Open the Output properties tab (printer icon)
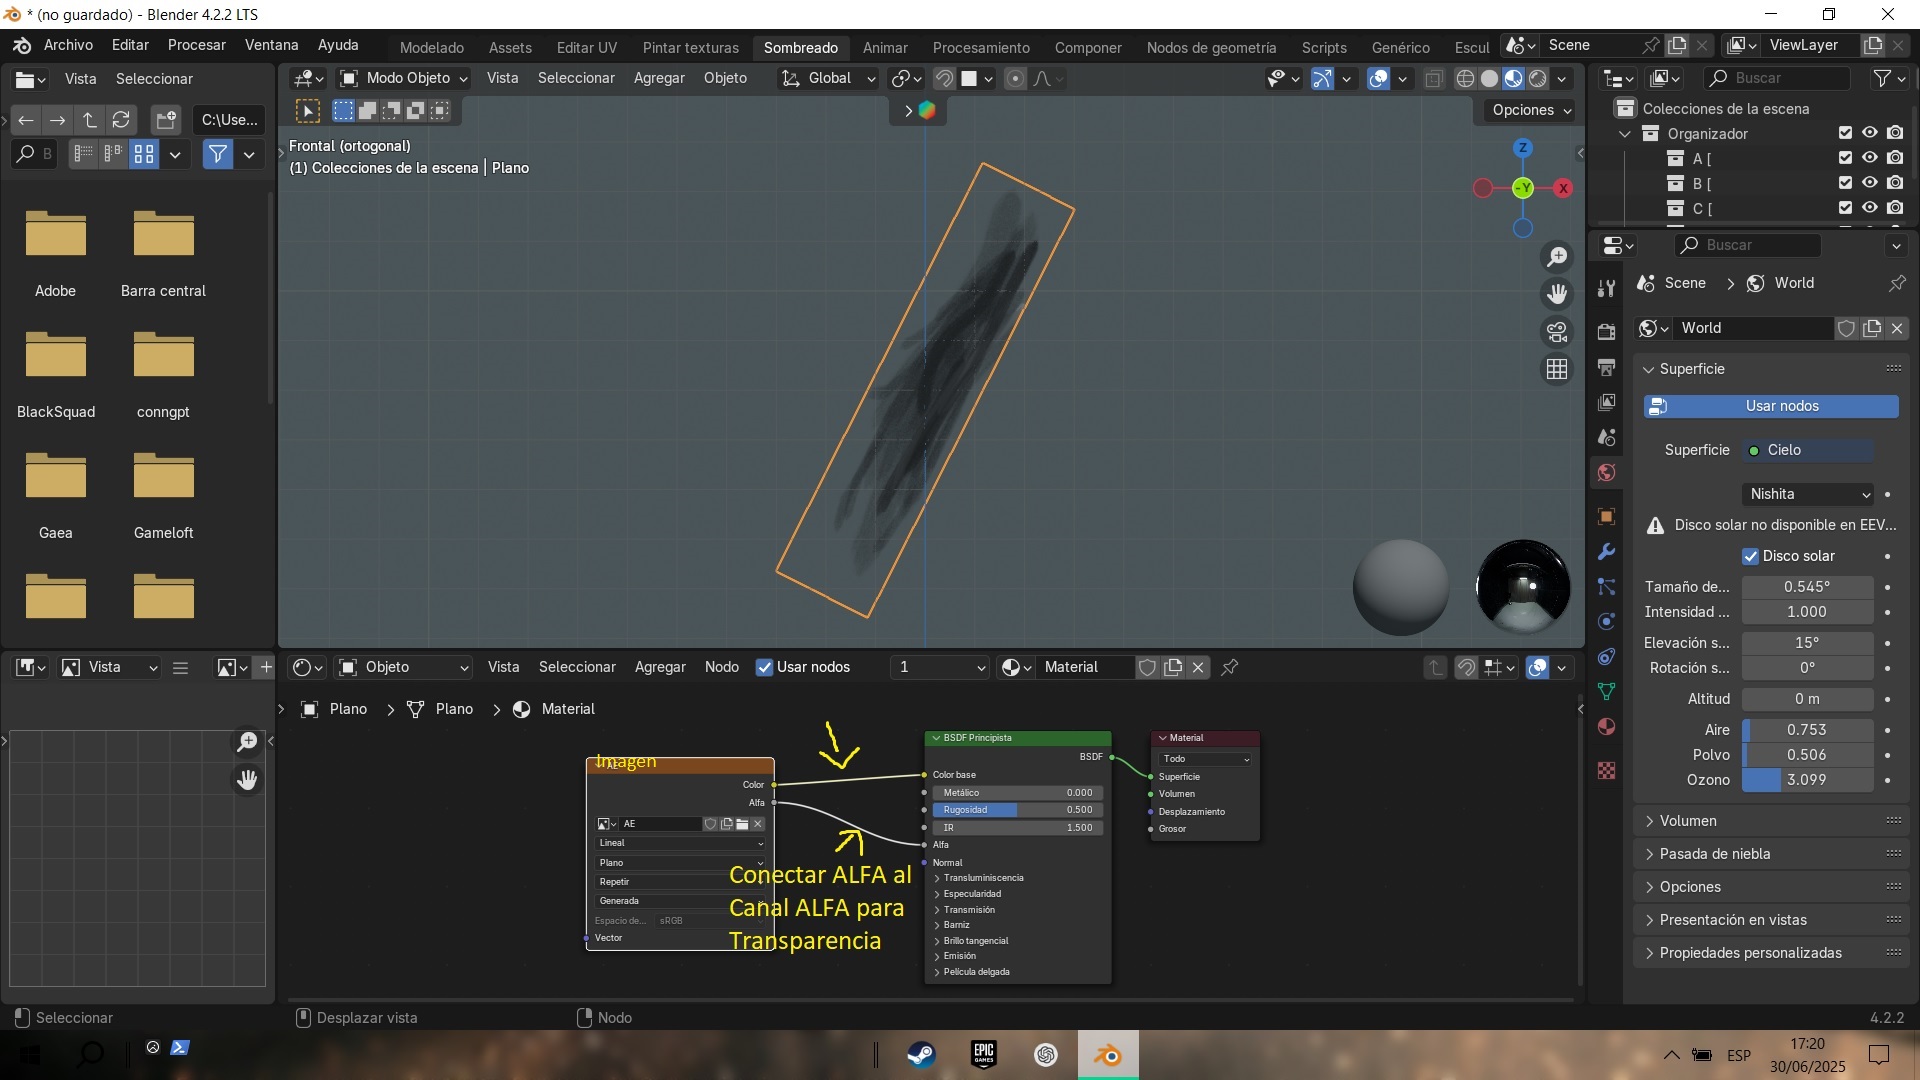This screenshot has height=1080, width=1920. 1606,367
